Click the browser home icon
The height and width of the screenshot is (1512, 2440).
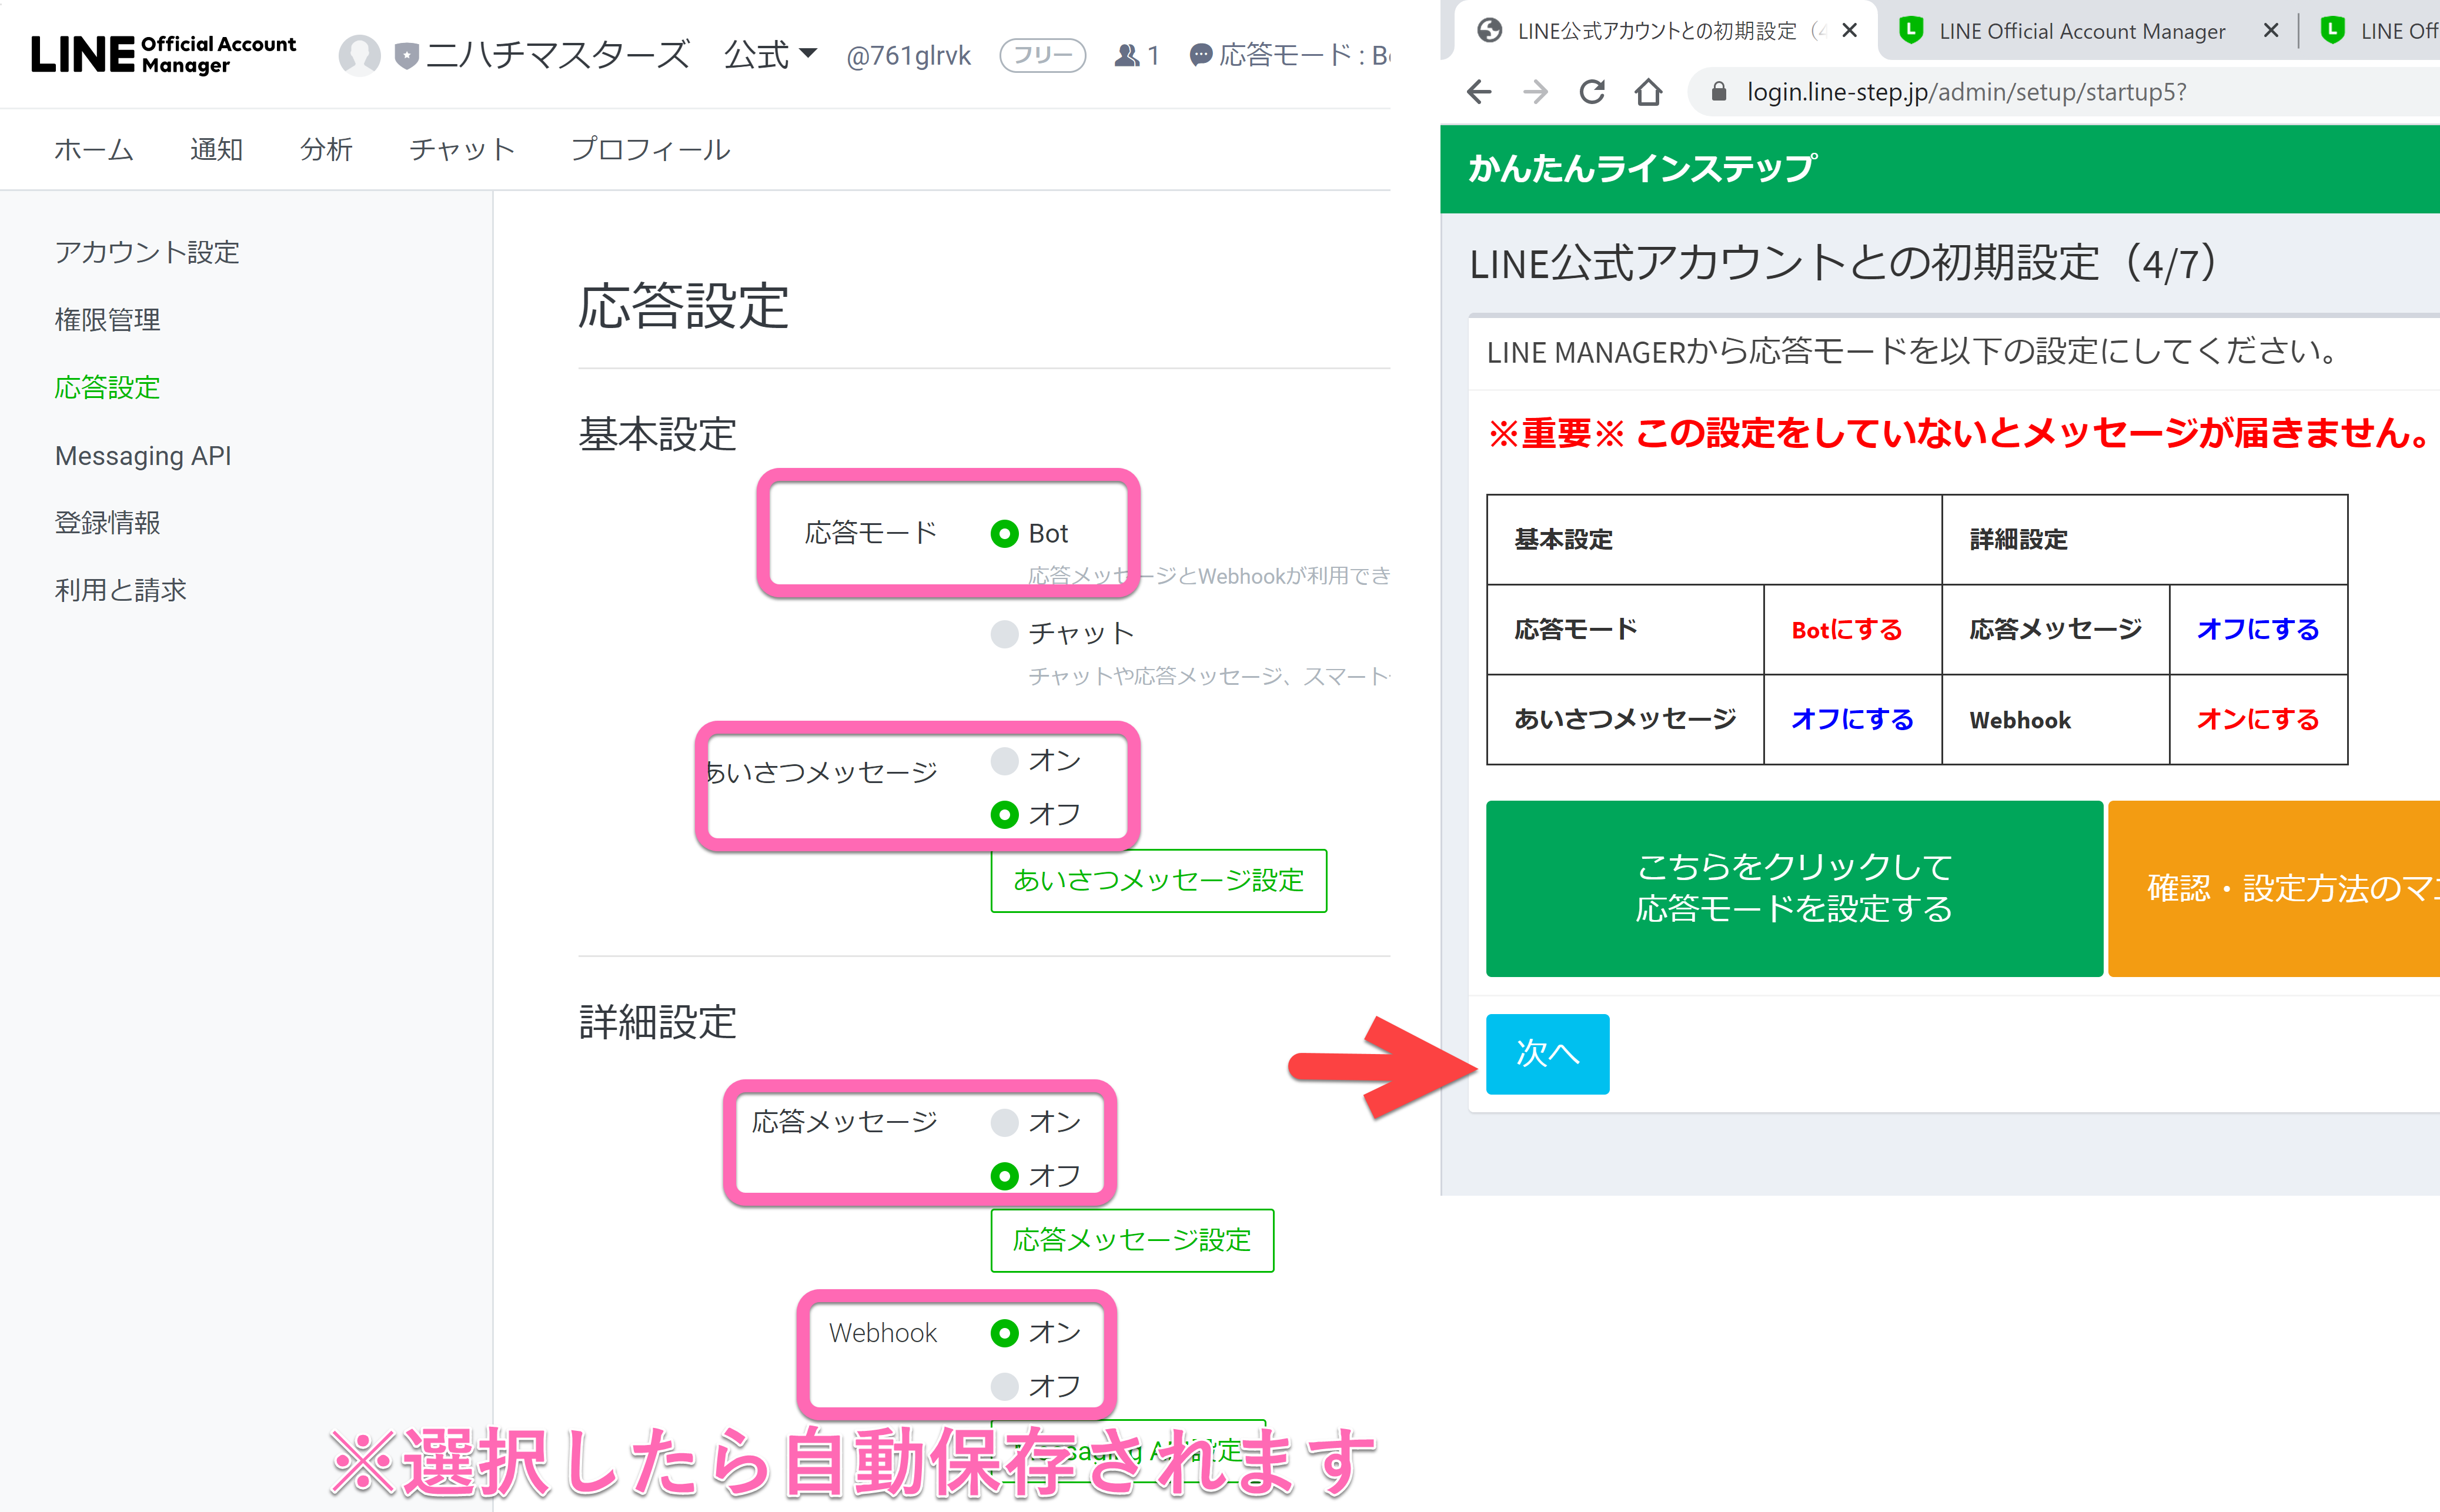(1648, 92)
